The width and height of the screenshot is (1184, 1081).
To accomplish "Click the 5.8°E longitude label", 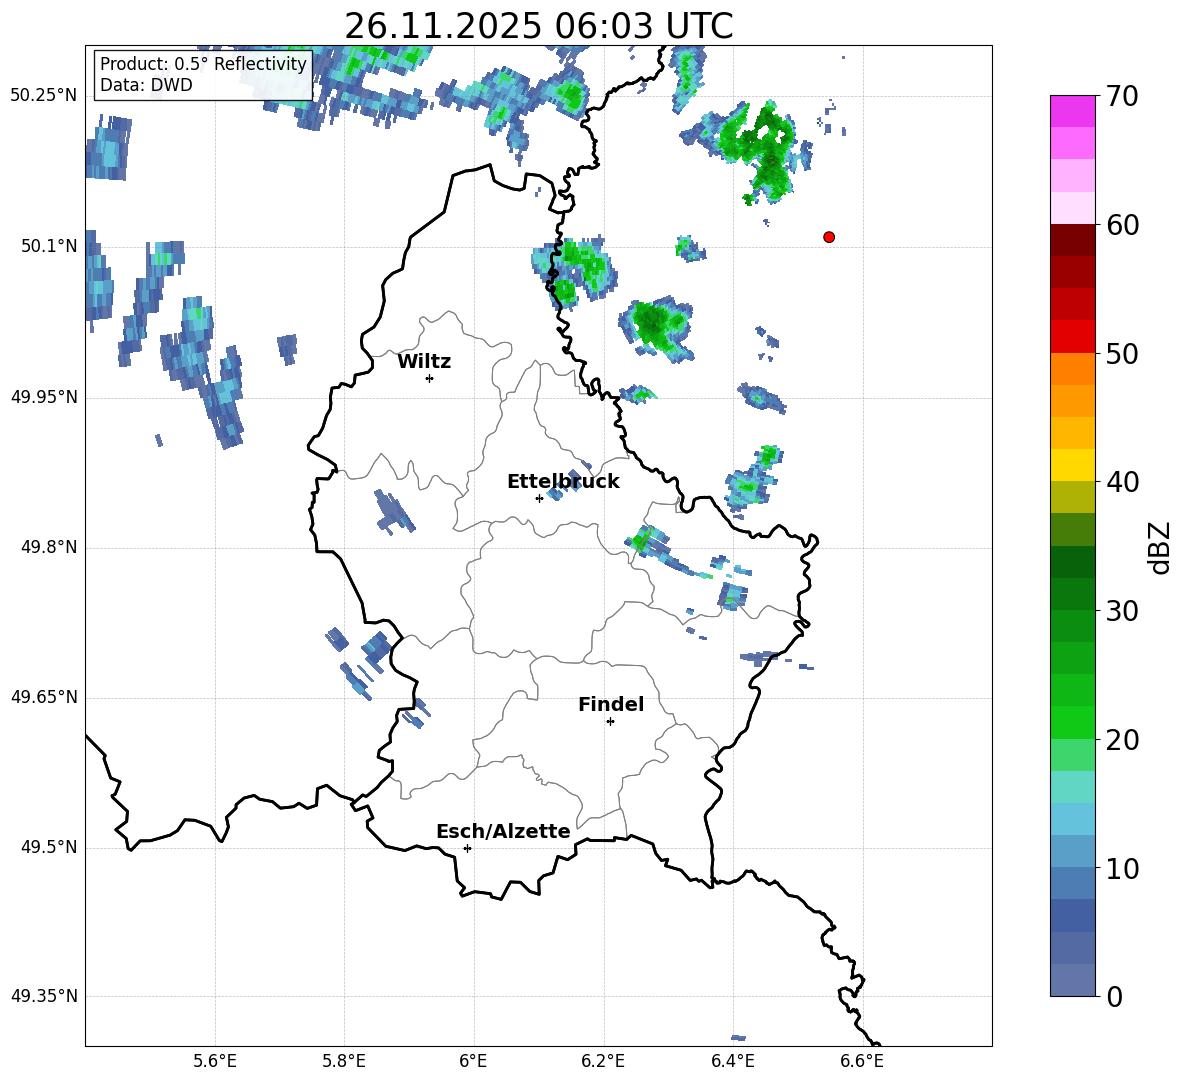I will click(x=344, y=1061).
